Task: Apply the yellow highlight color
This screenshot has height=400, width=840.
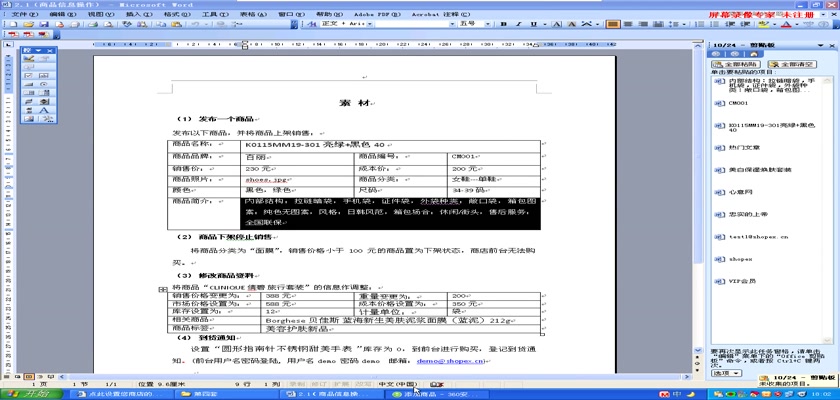Action: pos(763,24)
